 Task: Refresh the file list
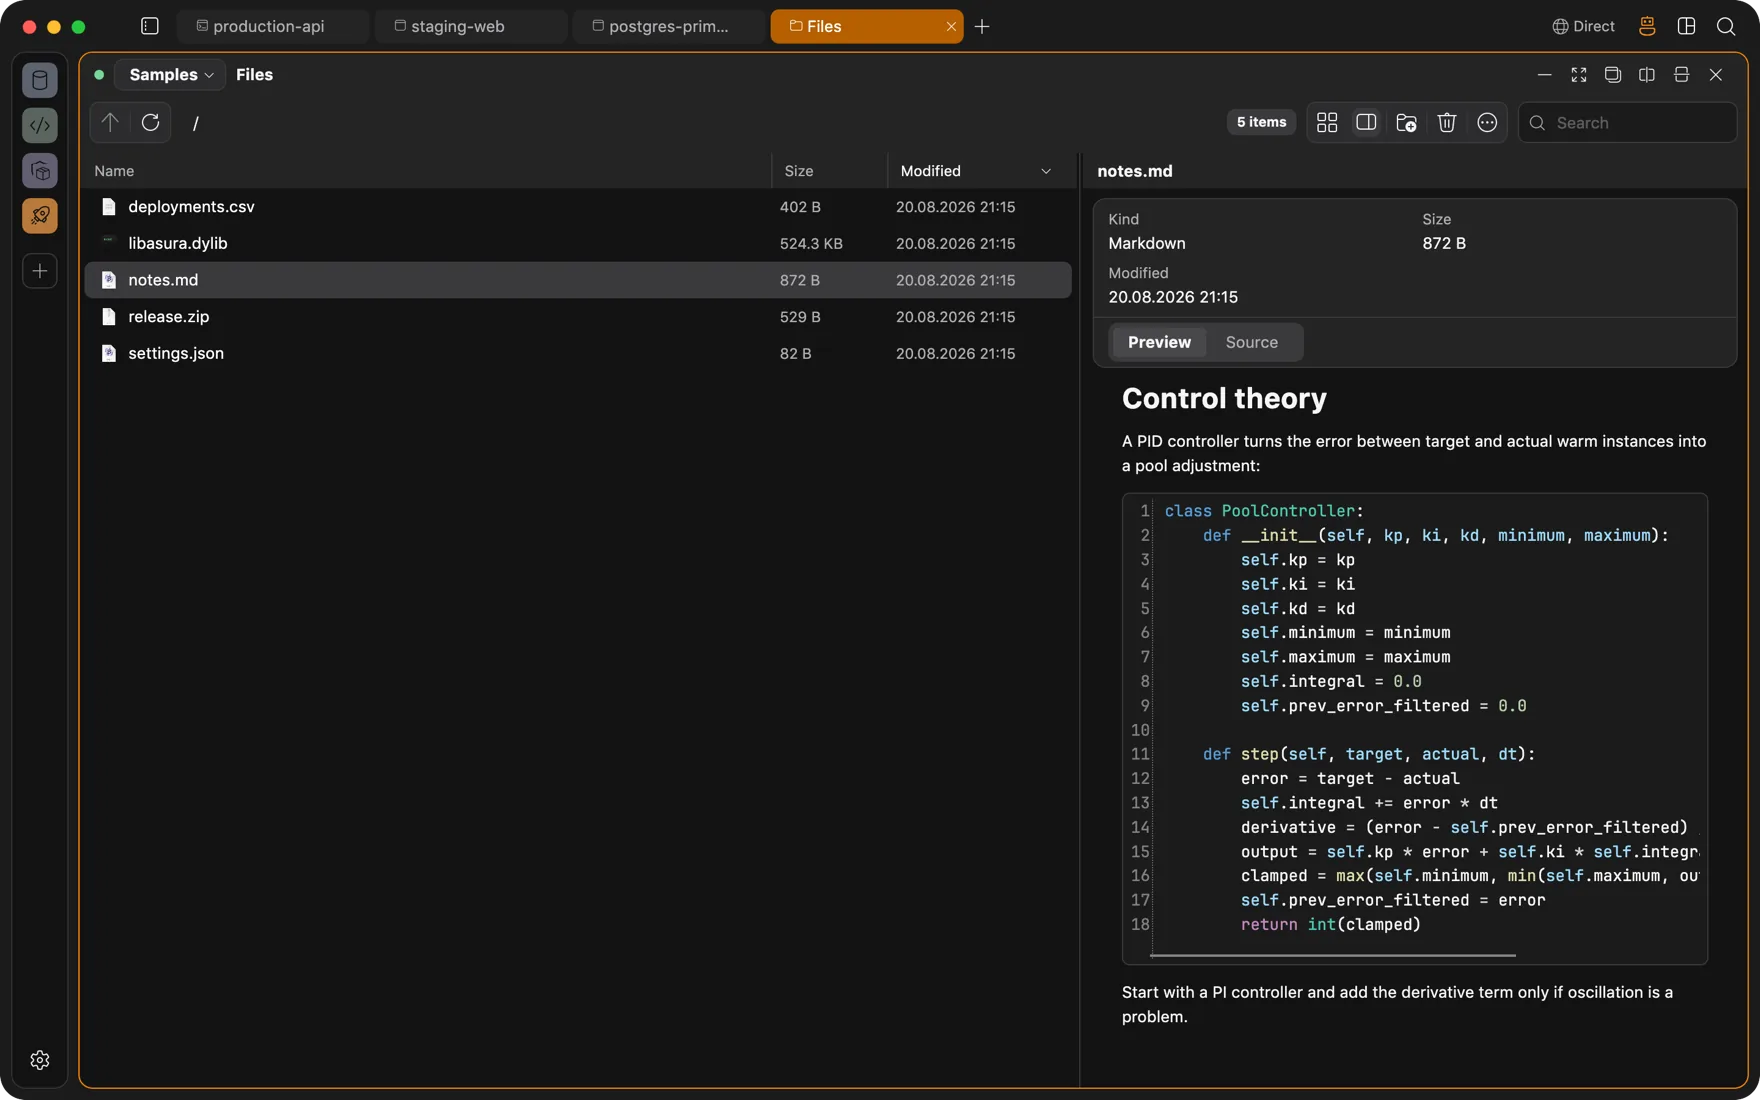[150, 122]
